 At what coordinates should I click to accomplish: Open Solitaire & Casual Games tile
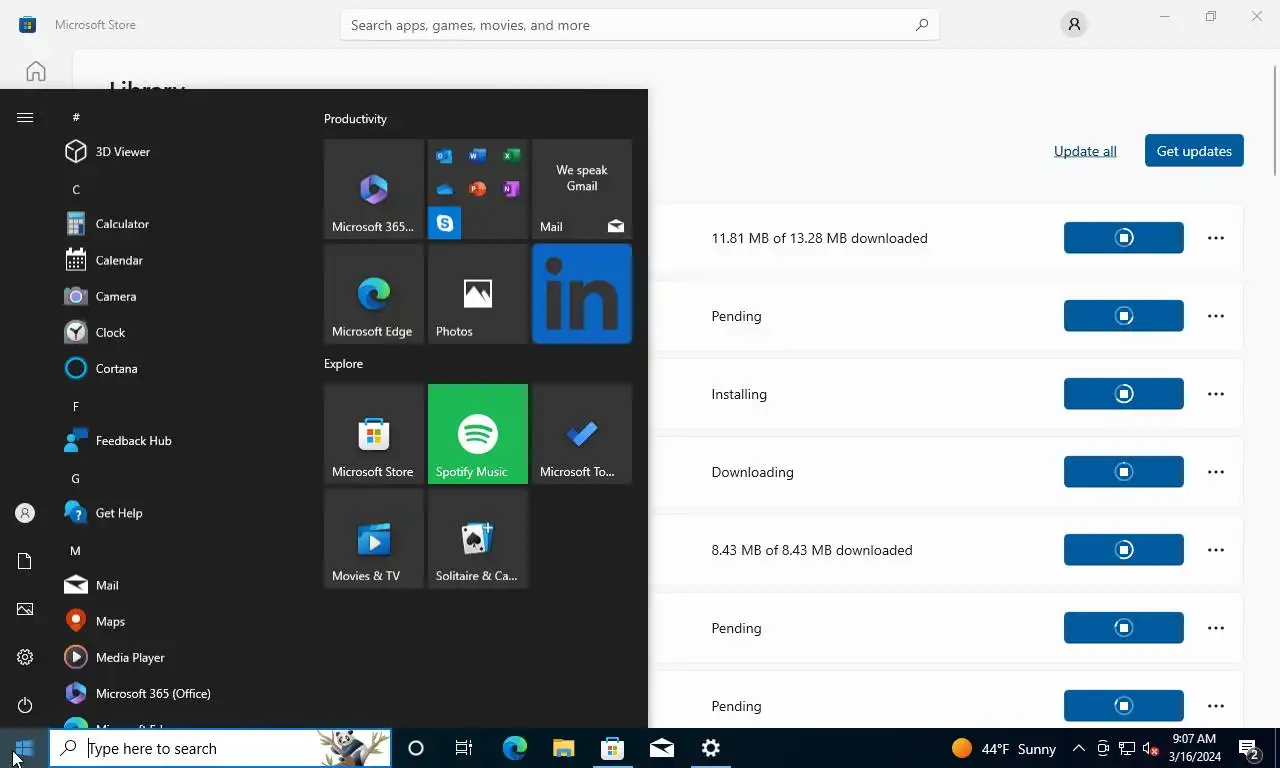coord(478,538)
